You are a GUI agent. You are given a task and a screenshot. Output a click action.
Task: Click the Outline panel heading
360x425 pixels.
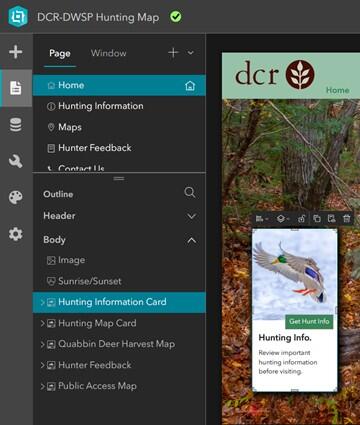tap(58, 194)
